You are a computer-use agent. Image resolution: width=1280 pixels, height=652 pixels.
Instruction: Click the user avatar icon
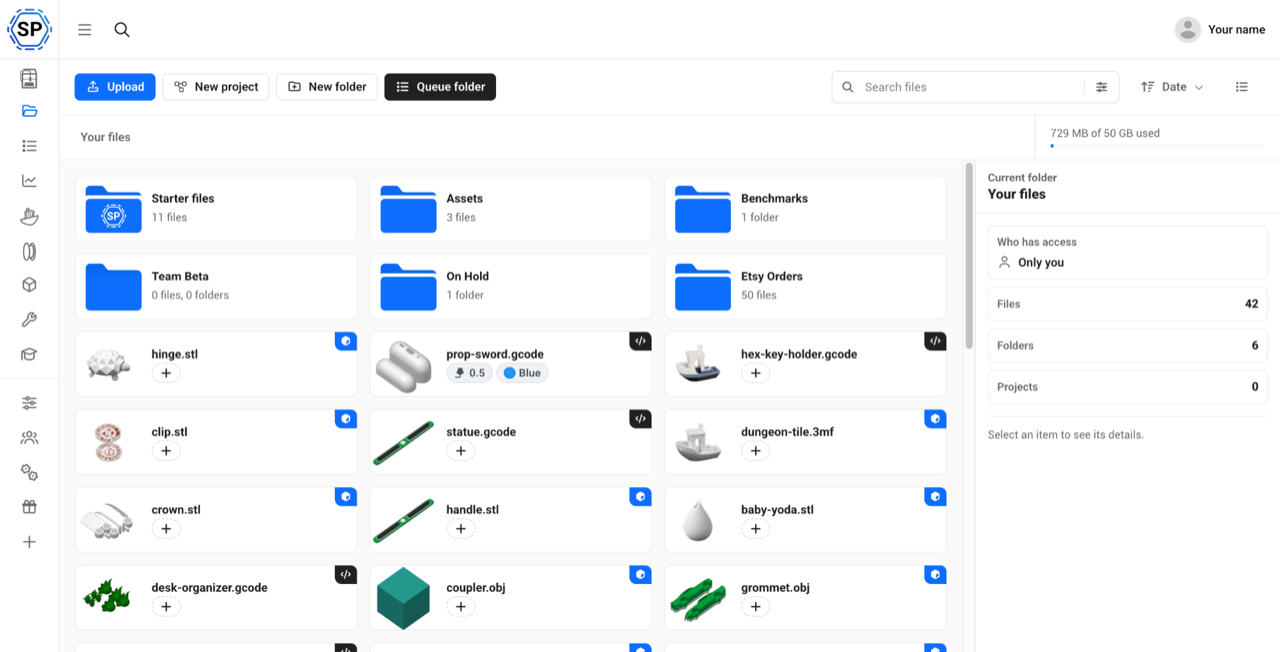[x=1187, y=30]
